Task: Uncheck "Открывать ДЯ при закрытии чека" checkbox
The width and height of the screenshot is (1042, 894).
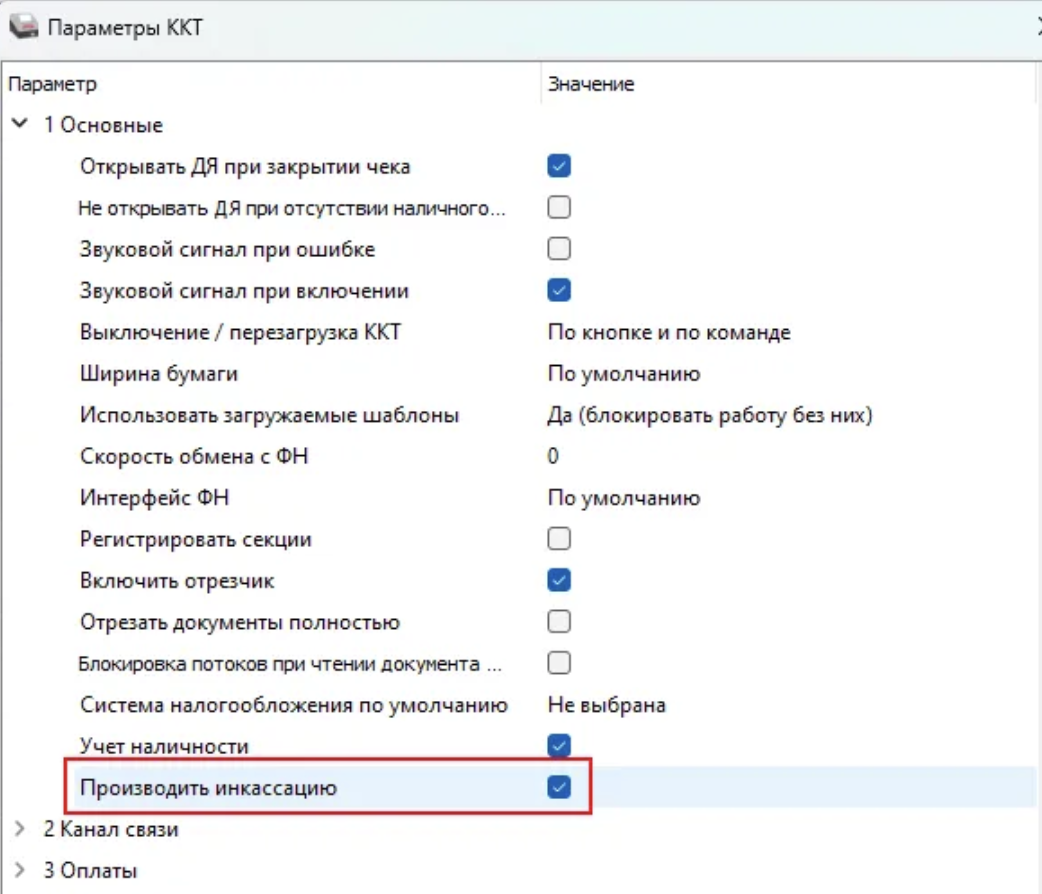Action: tap(559, 166)
